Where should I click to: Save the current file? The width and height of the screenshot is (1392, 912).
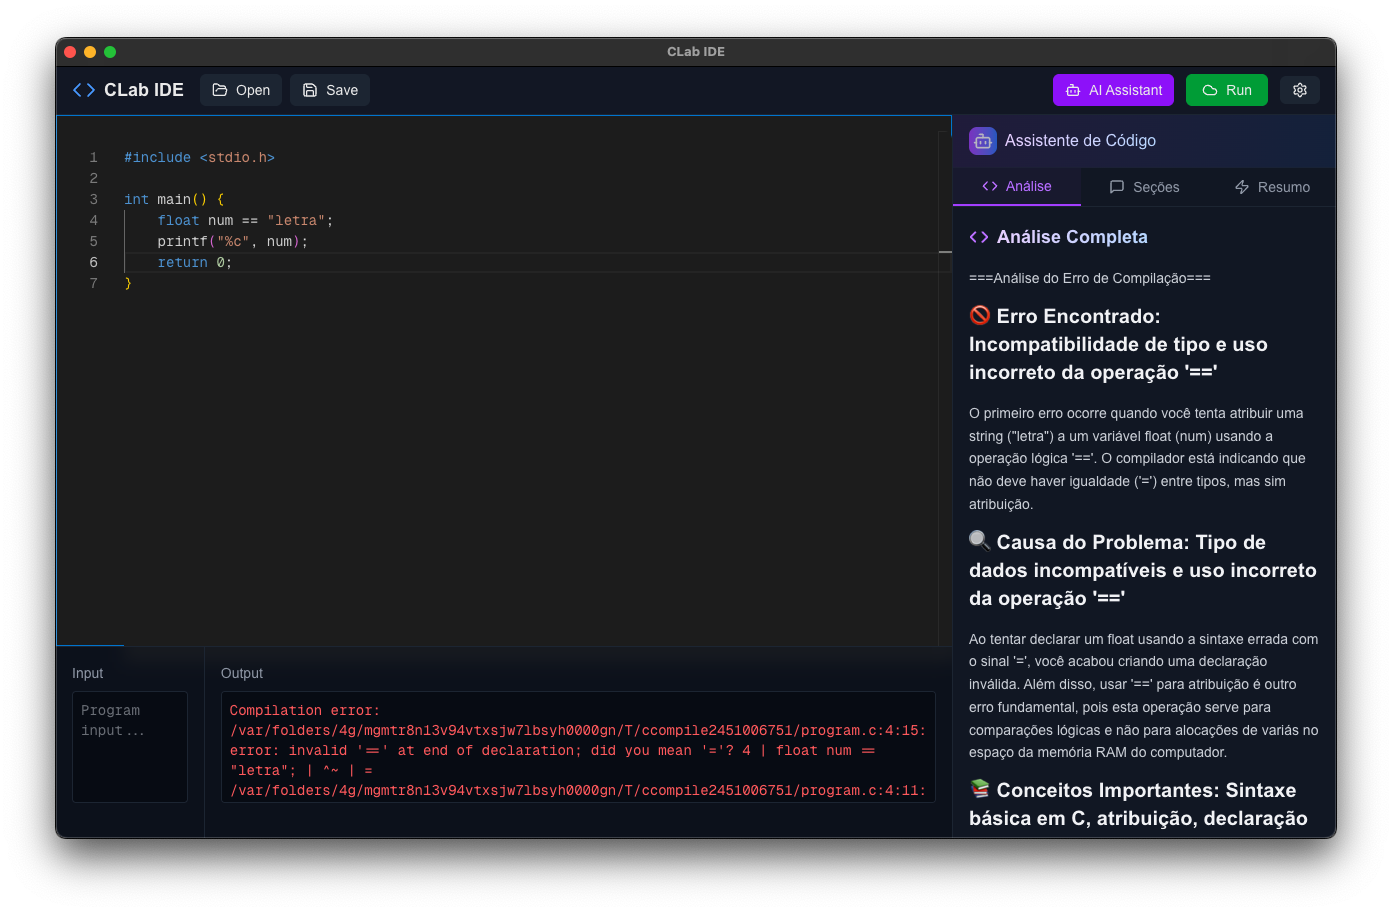tap(330, 90)
